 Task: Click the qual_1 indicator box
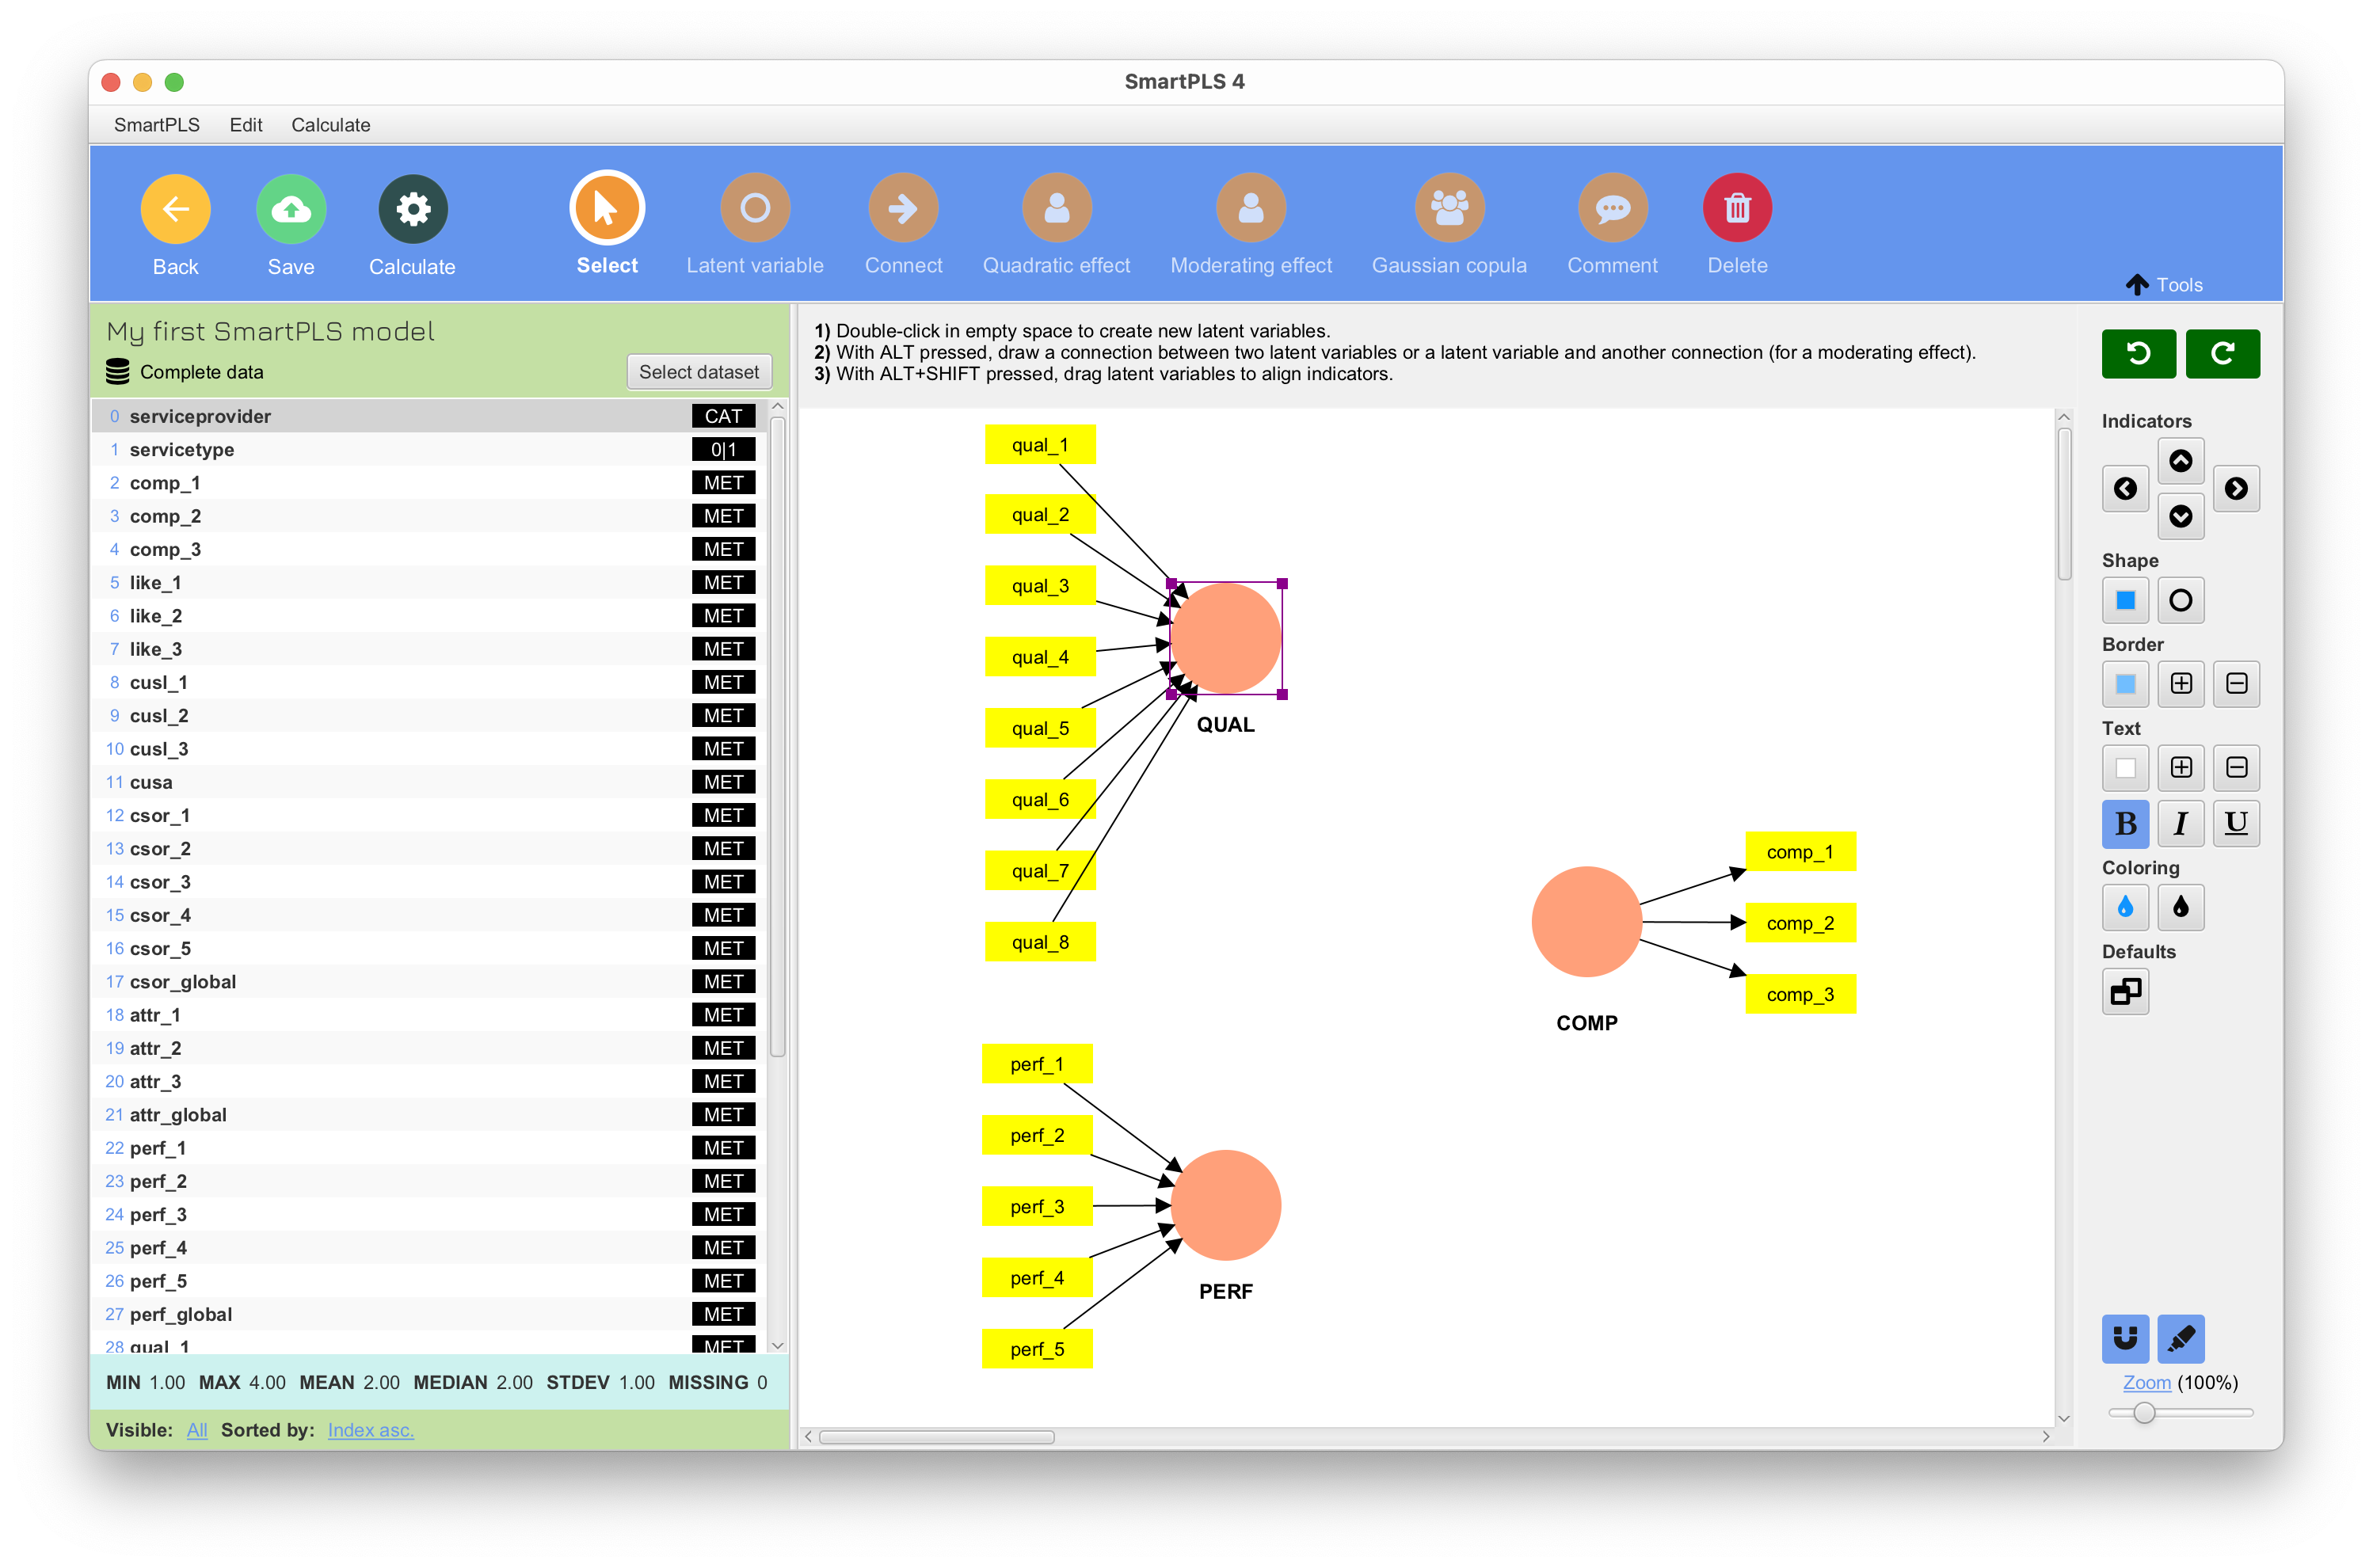click(1039, 444)
